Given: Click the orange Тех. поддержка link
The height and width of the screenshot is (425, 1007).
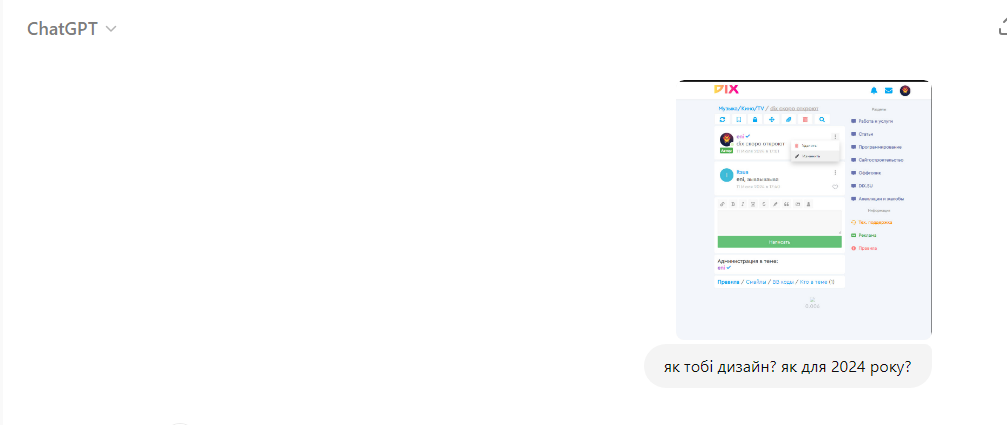Looking at the screenshot, I should (x=871, y=222).
